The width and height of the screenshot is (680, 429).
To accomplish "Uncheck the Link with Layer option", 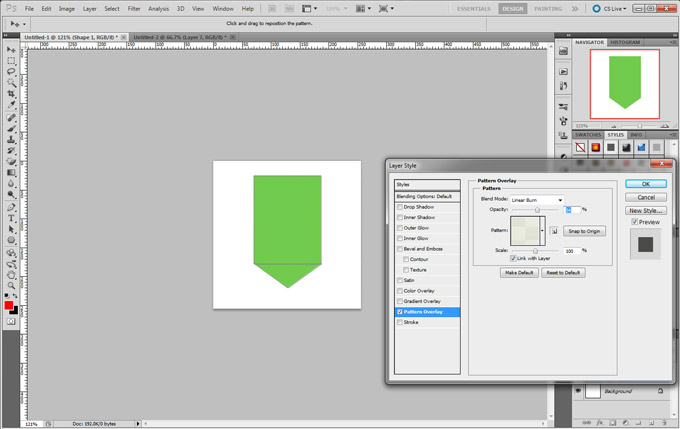I will [x=513, y=258].
